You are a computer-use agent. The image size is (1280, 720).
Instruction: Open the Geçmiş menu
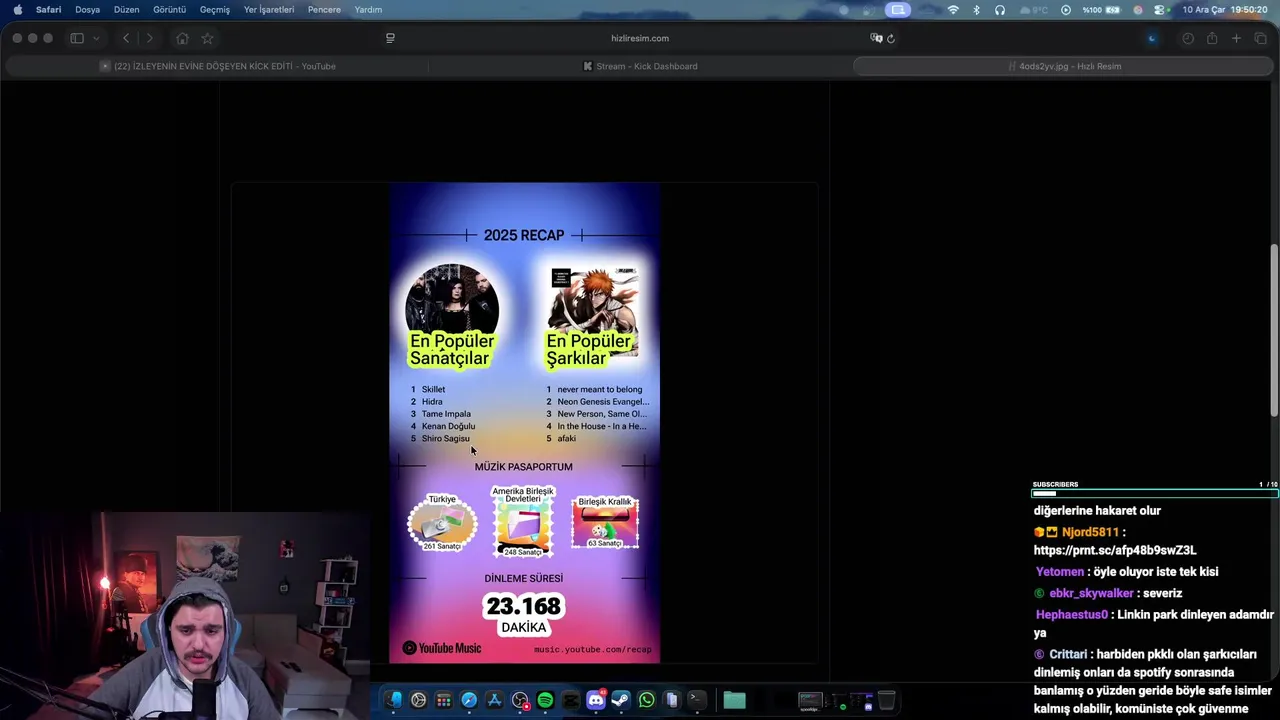click(214, 10)
